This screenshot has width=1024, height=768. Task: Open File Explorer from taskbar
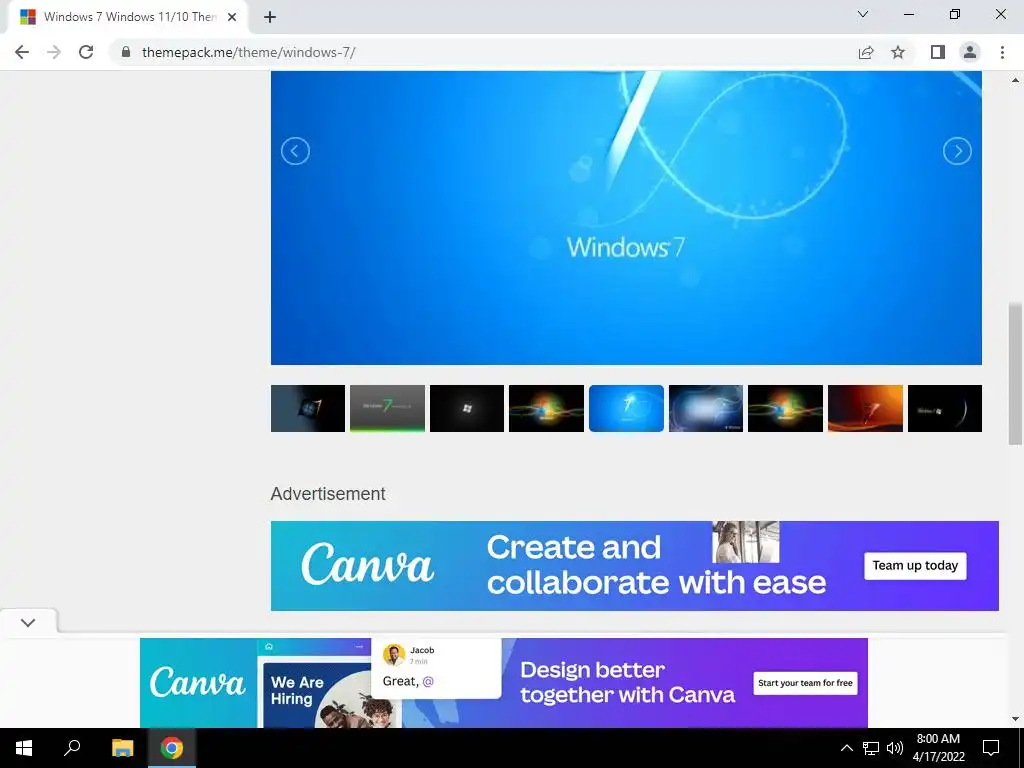(122, 748)
